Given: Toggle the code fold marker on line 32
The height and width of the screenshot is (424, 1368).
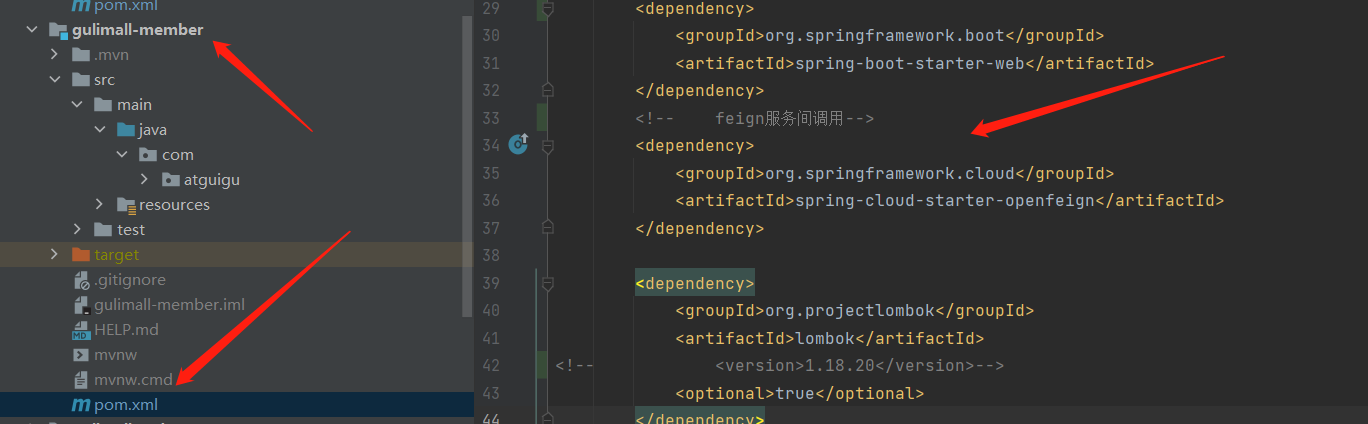Looking at the screenshot, I should 547,90.
